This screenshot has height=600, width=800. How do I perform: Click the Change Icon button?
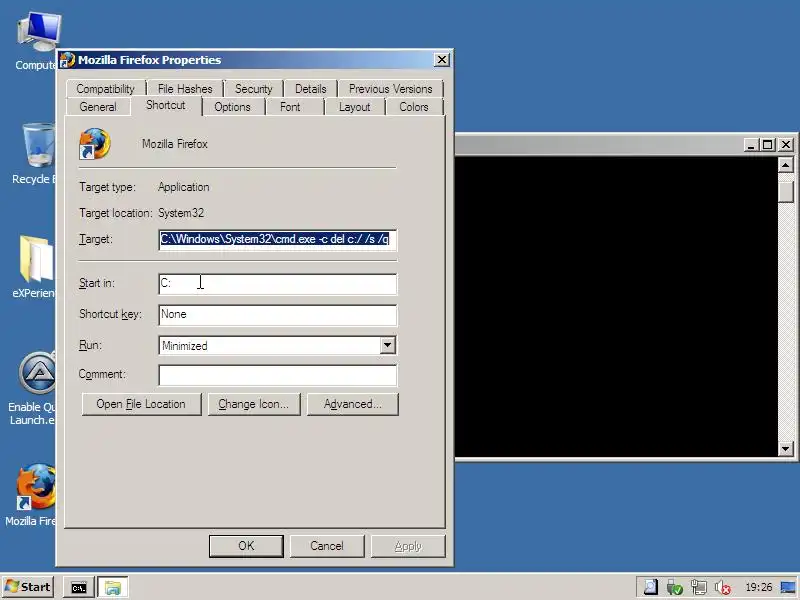pyautogui.click(x=254, y=404)
